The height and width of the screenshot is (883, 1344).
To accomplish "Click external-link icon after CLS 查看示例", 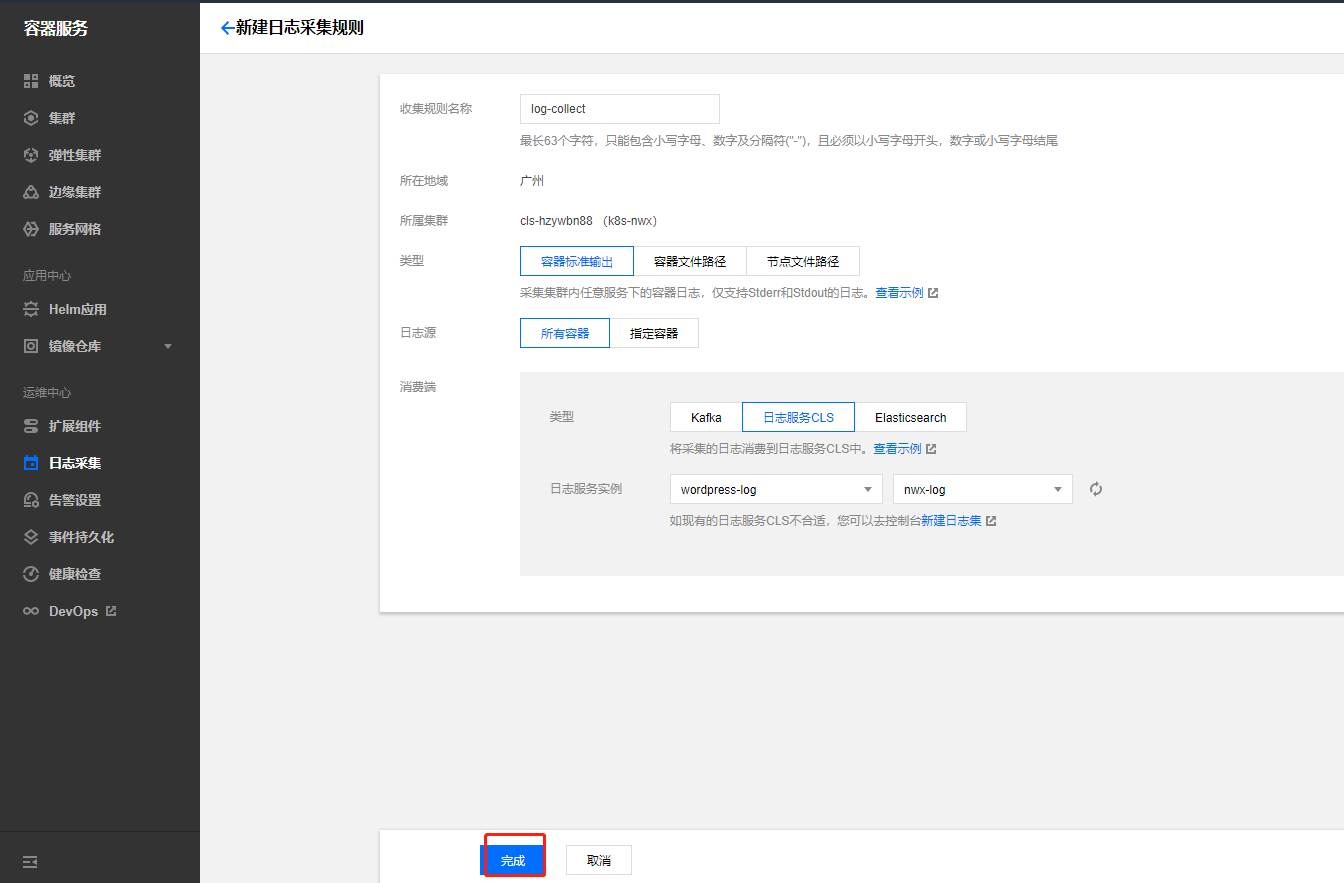I will click(931, 449).
